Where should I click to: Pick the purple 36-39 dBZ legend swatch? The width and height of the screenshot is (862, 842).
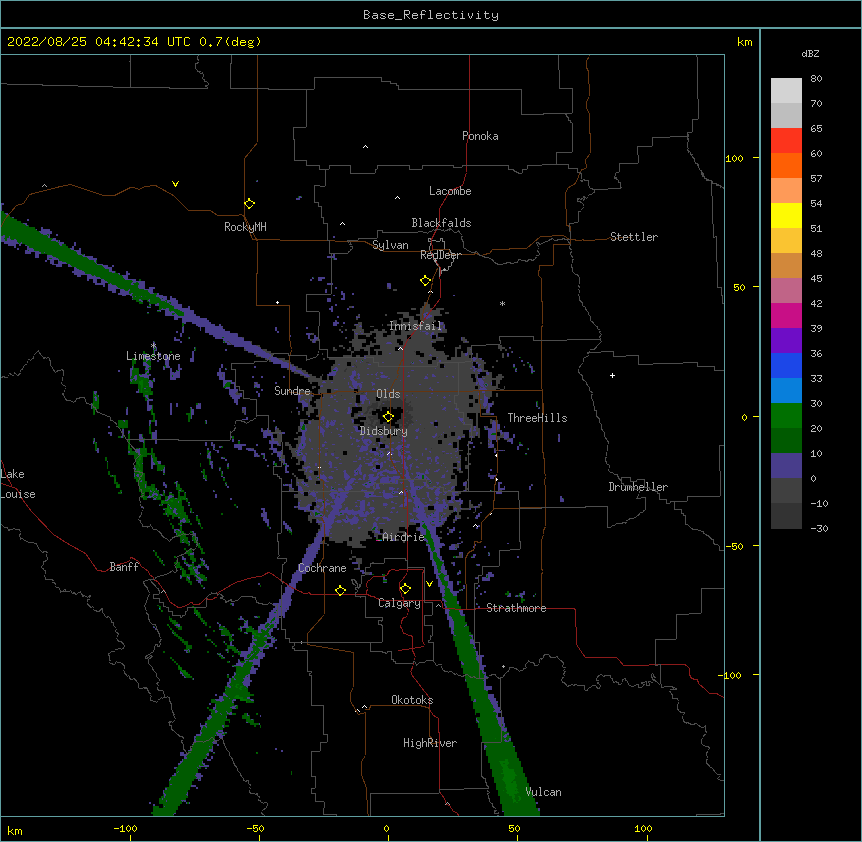[786, 341]
